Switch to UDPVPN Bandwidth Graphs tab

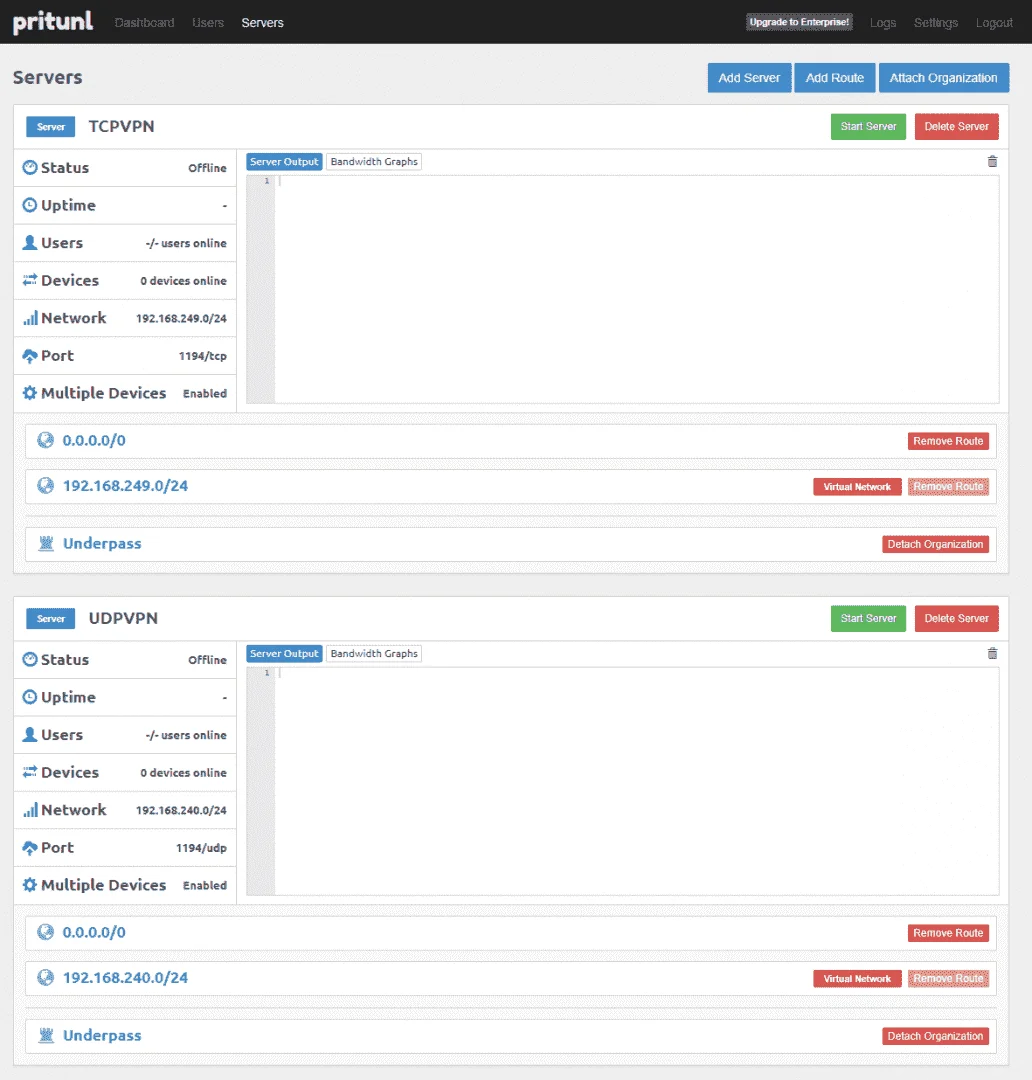[x=373, y=654]
